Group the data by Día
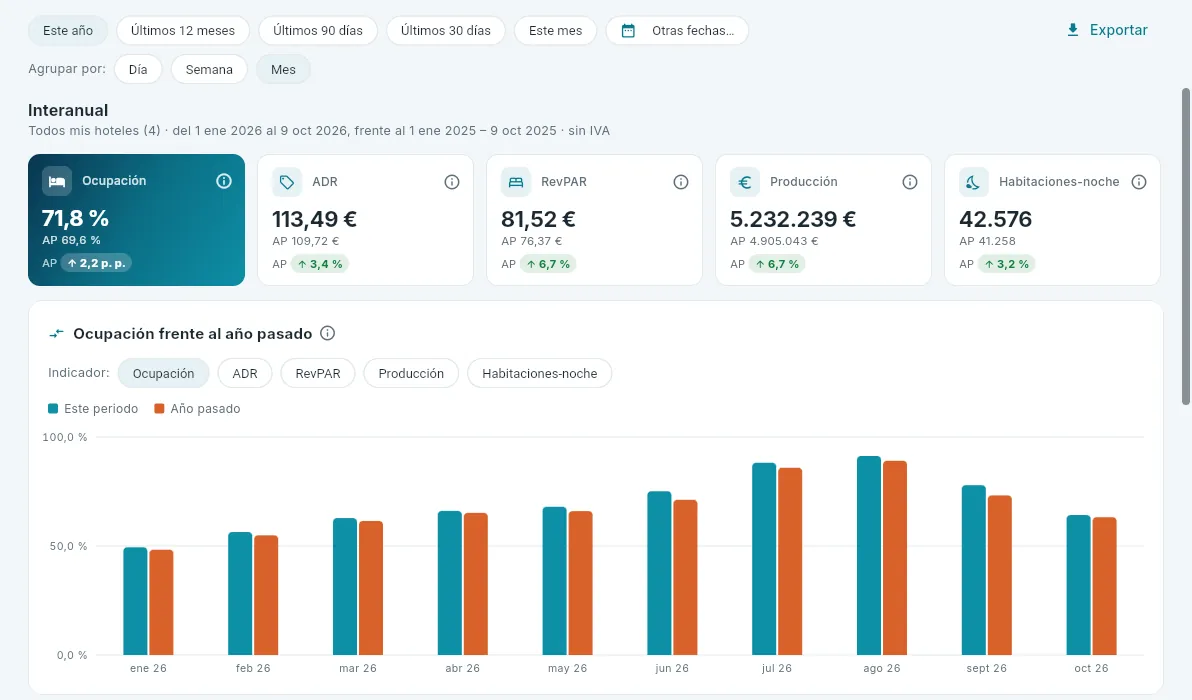This screenshot has height=700, width=1192. pyautogui.click(x=138, y=69)
